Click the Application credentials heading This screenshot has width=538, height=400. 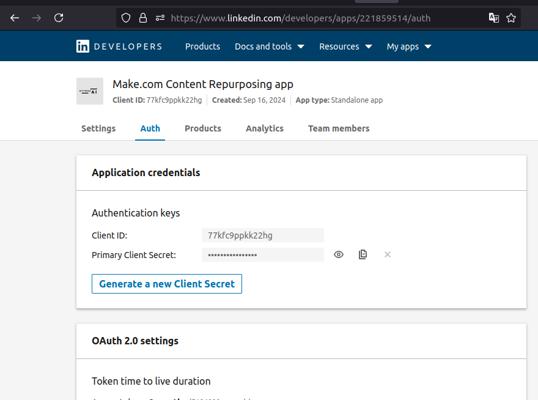(x=146, y=173)
